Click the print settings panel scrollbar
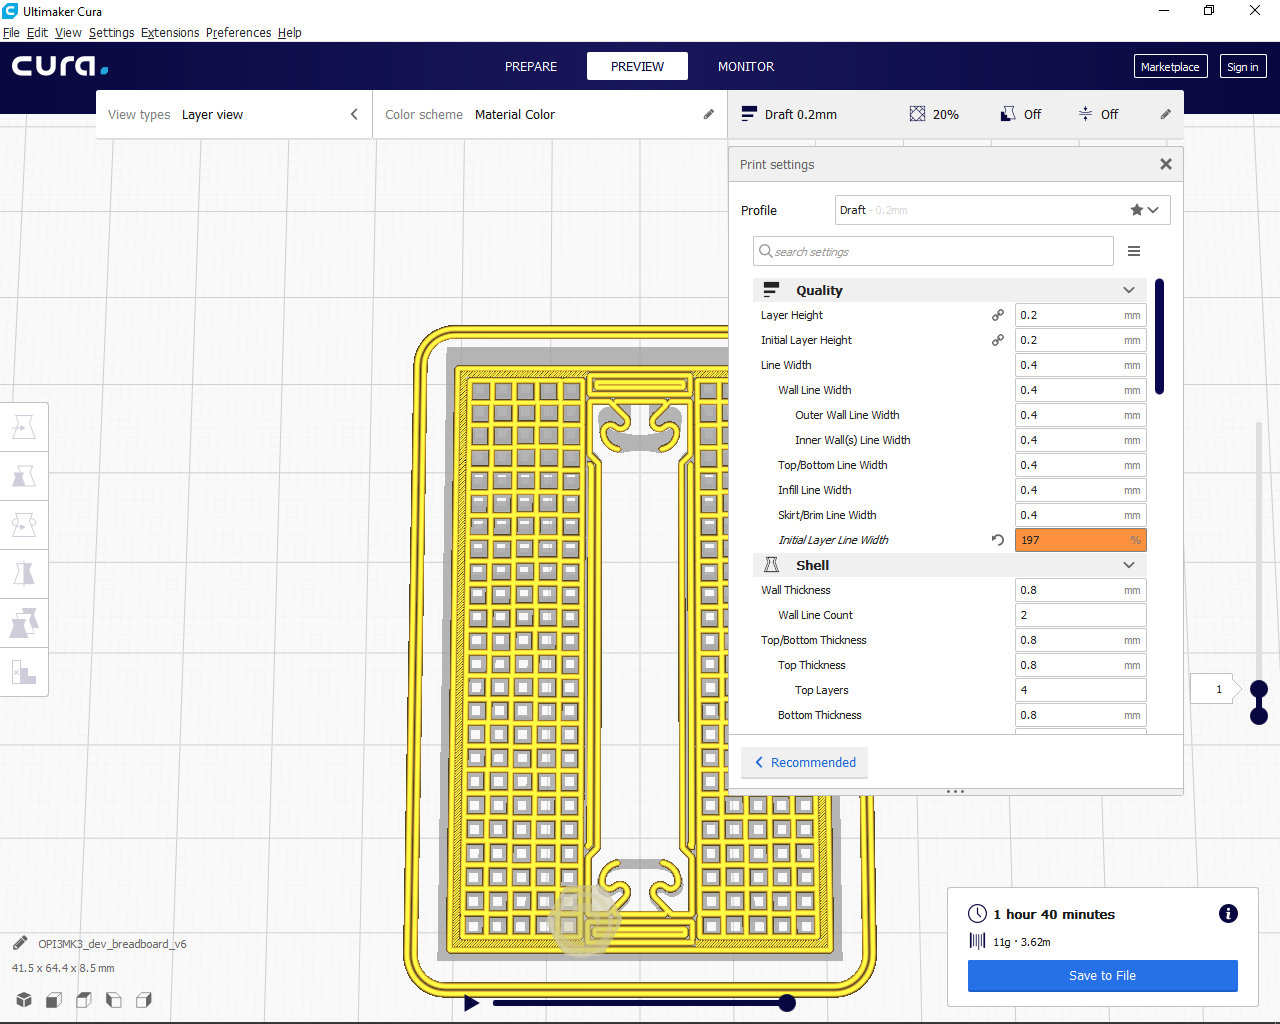Screen dimensions: 1280x1024 click(x=1159, y=337)
